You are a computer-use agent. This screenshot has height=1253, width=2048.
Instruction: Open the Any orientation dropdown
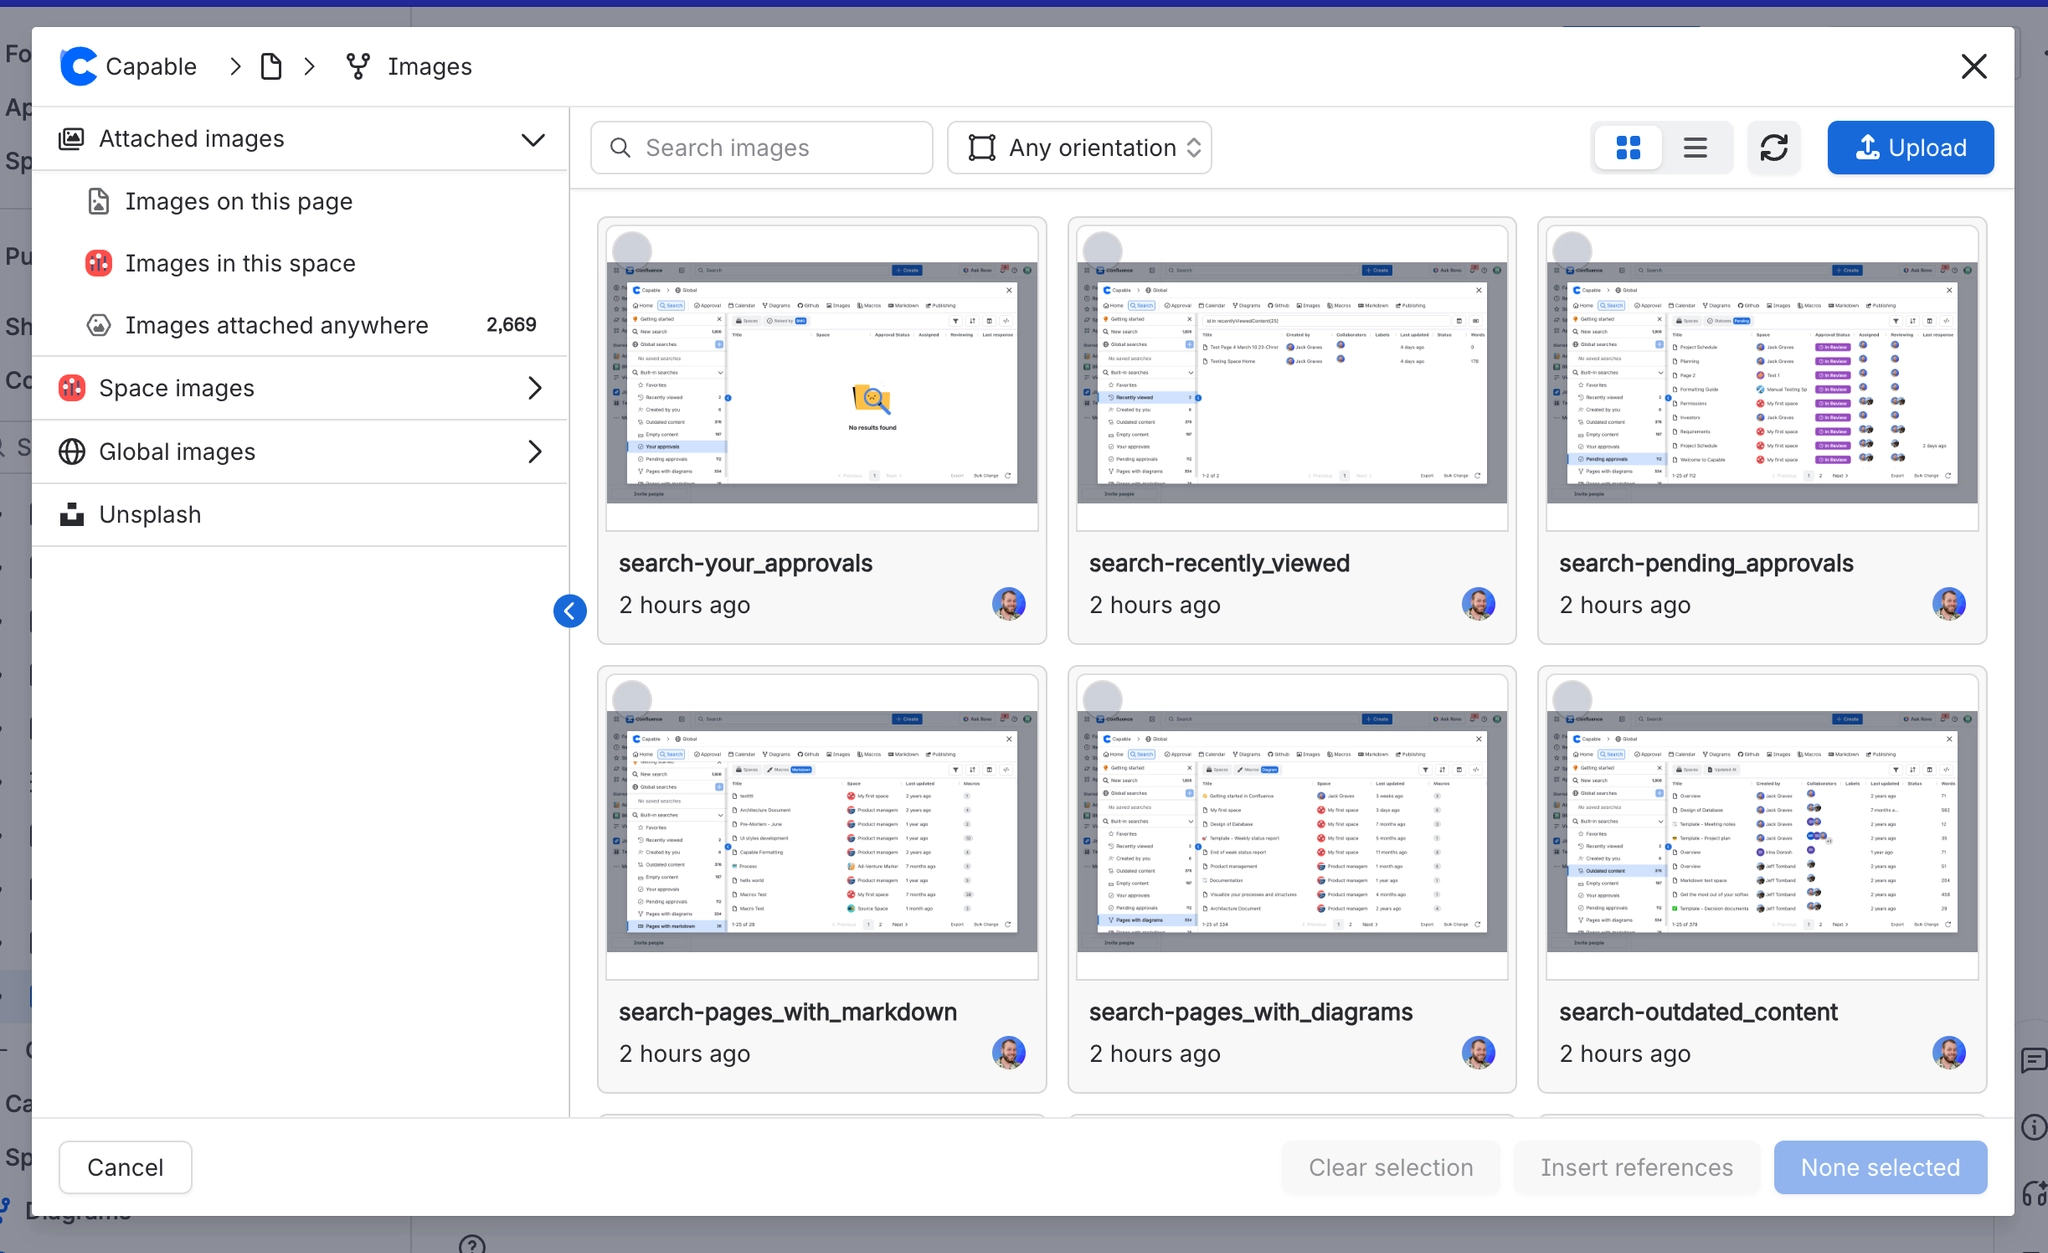(x=1080, y=148)
